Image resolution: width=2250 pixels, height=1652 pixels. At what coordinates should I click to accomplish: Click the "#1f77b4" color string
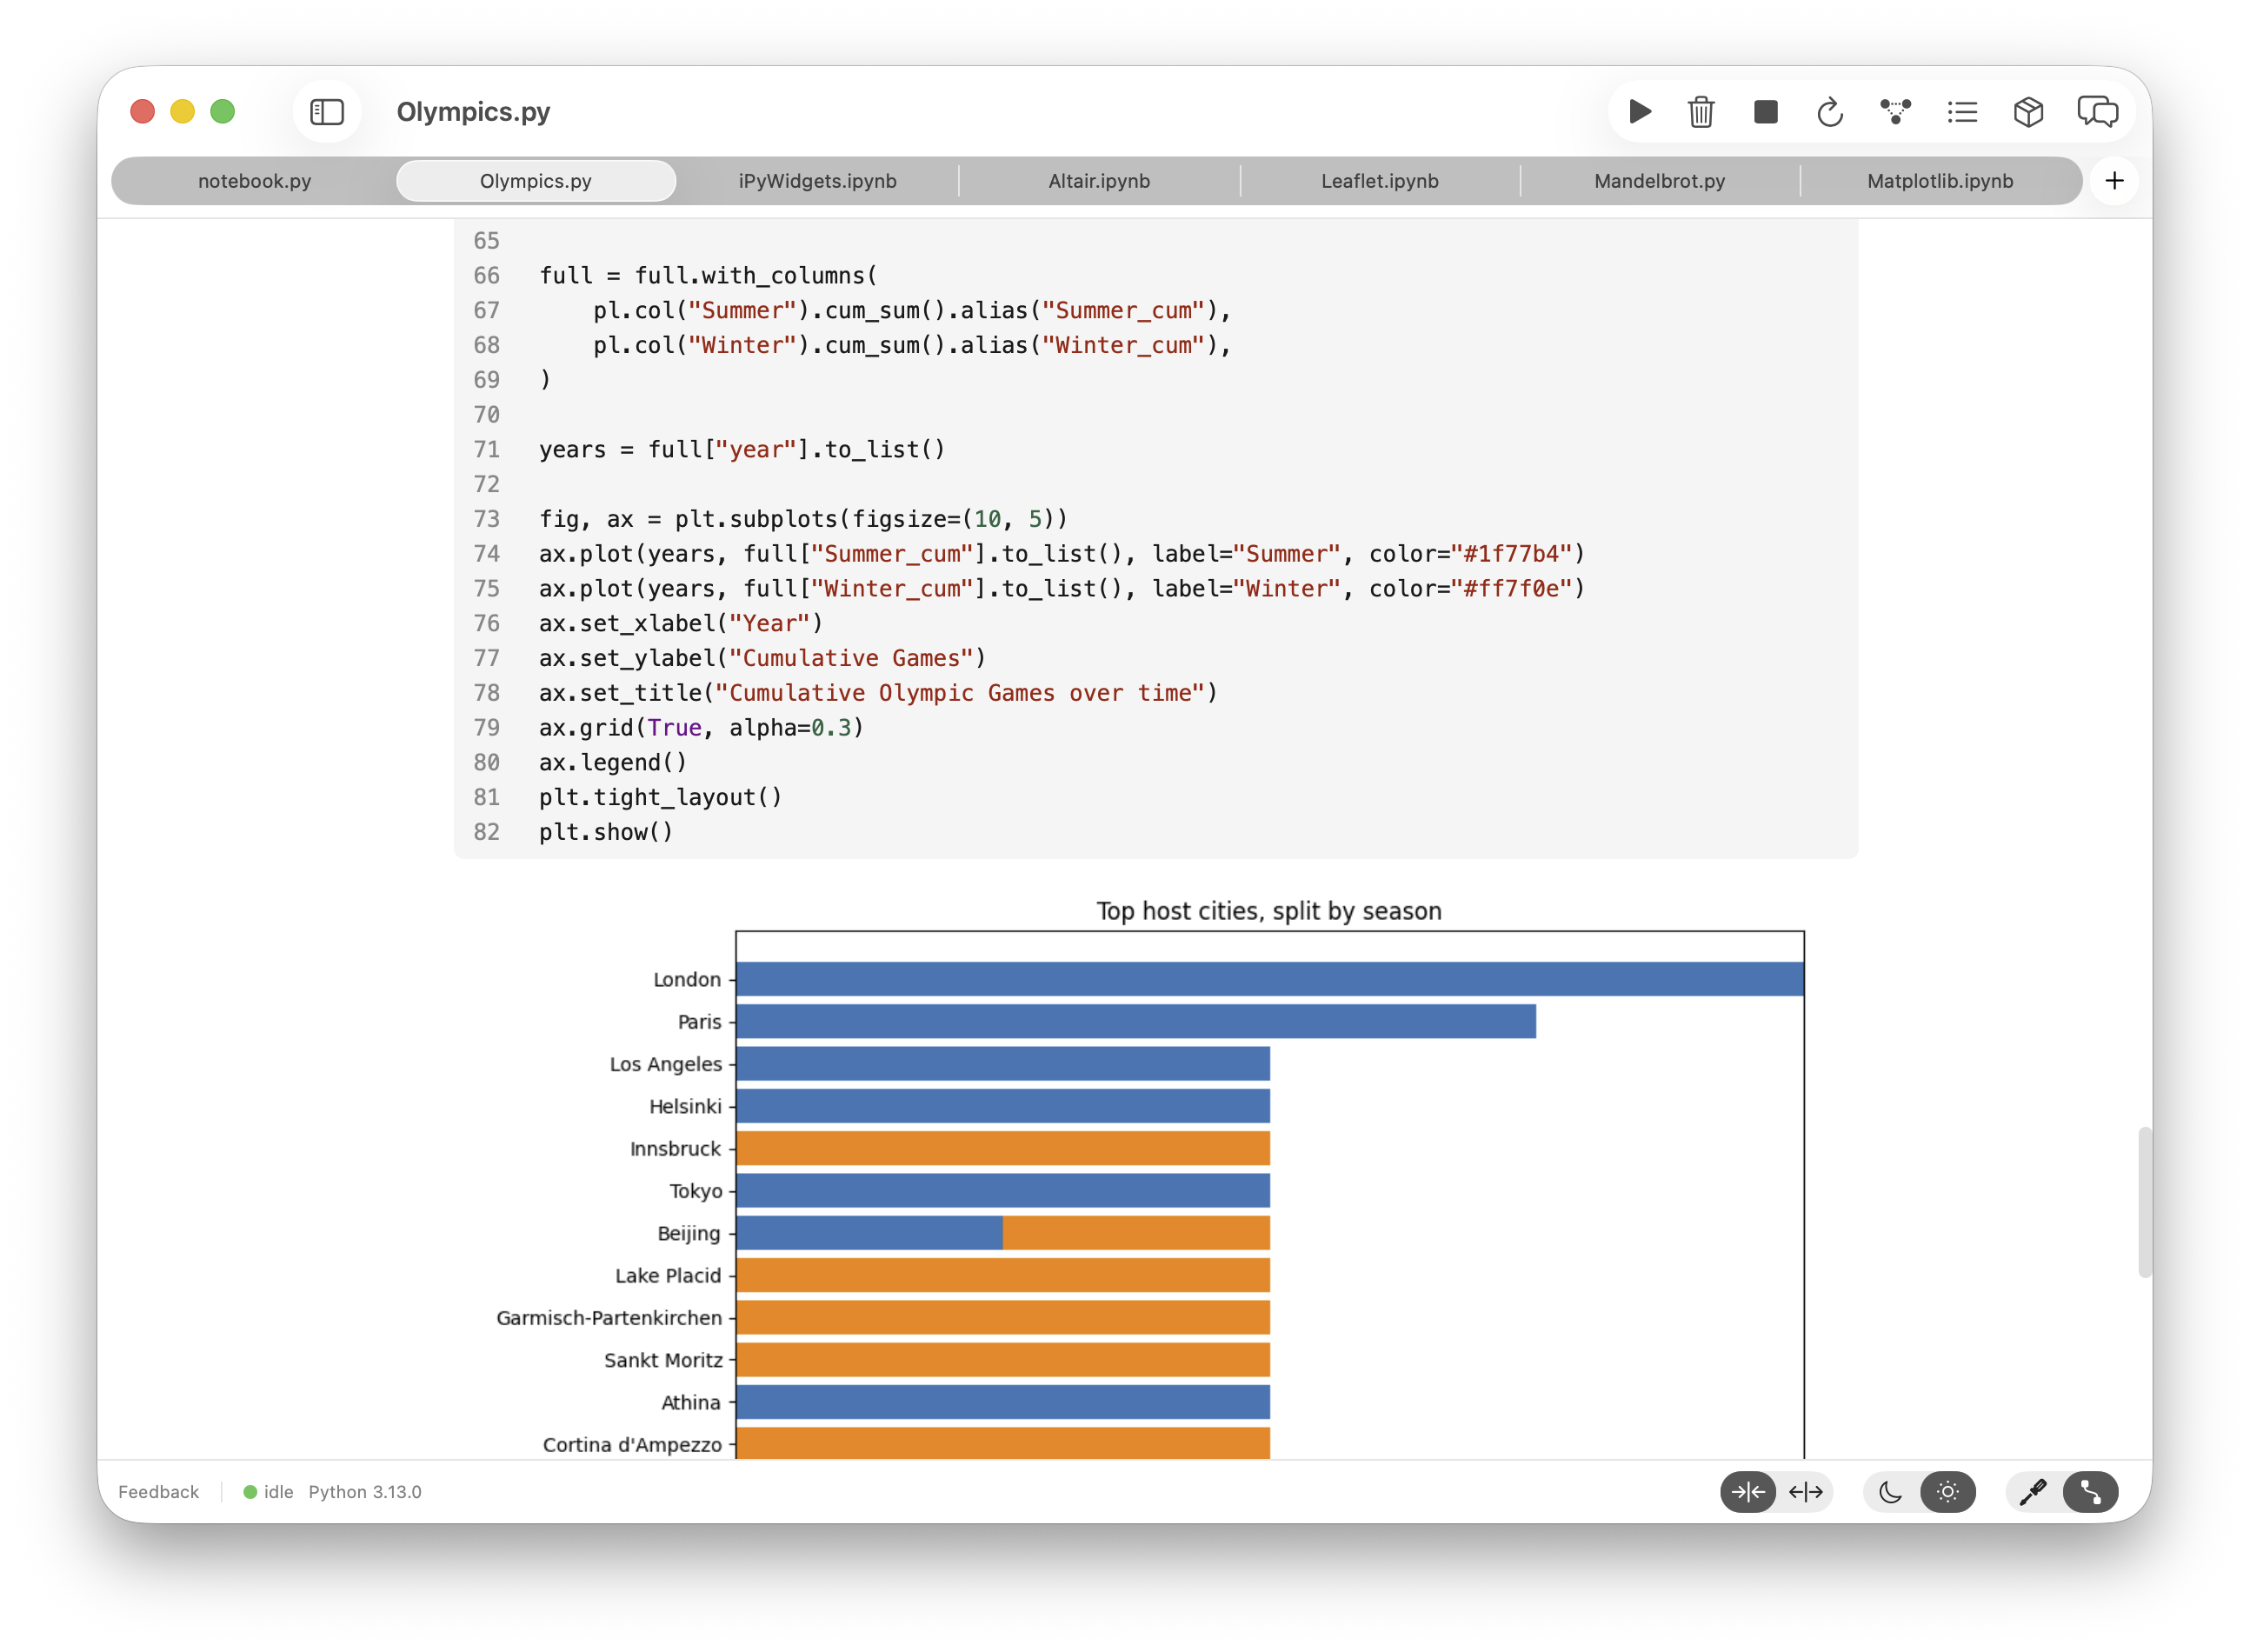1511,553
